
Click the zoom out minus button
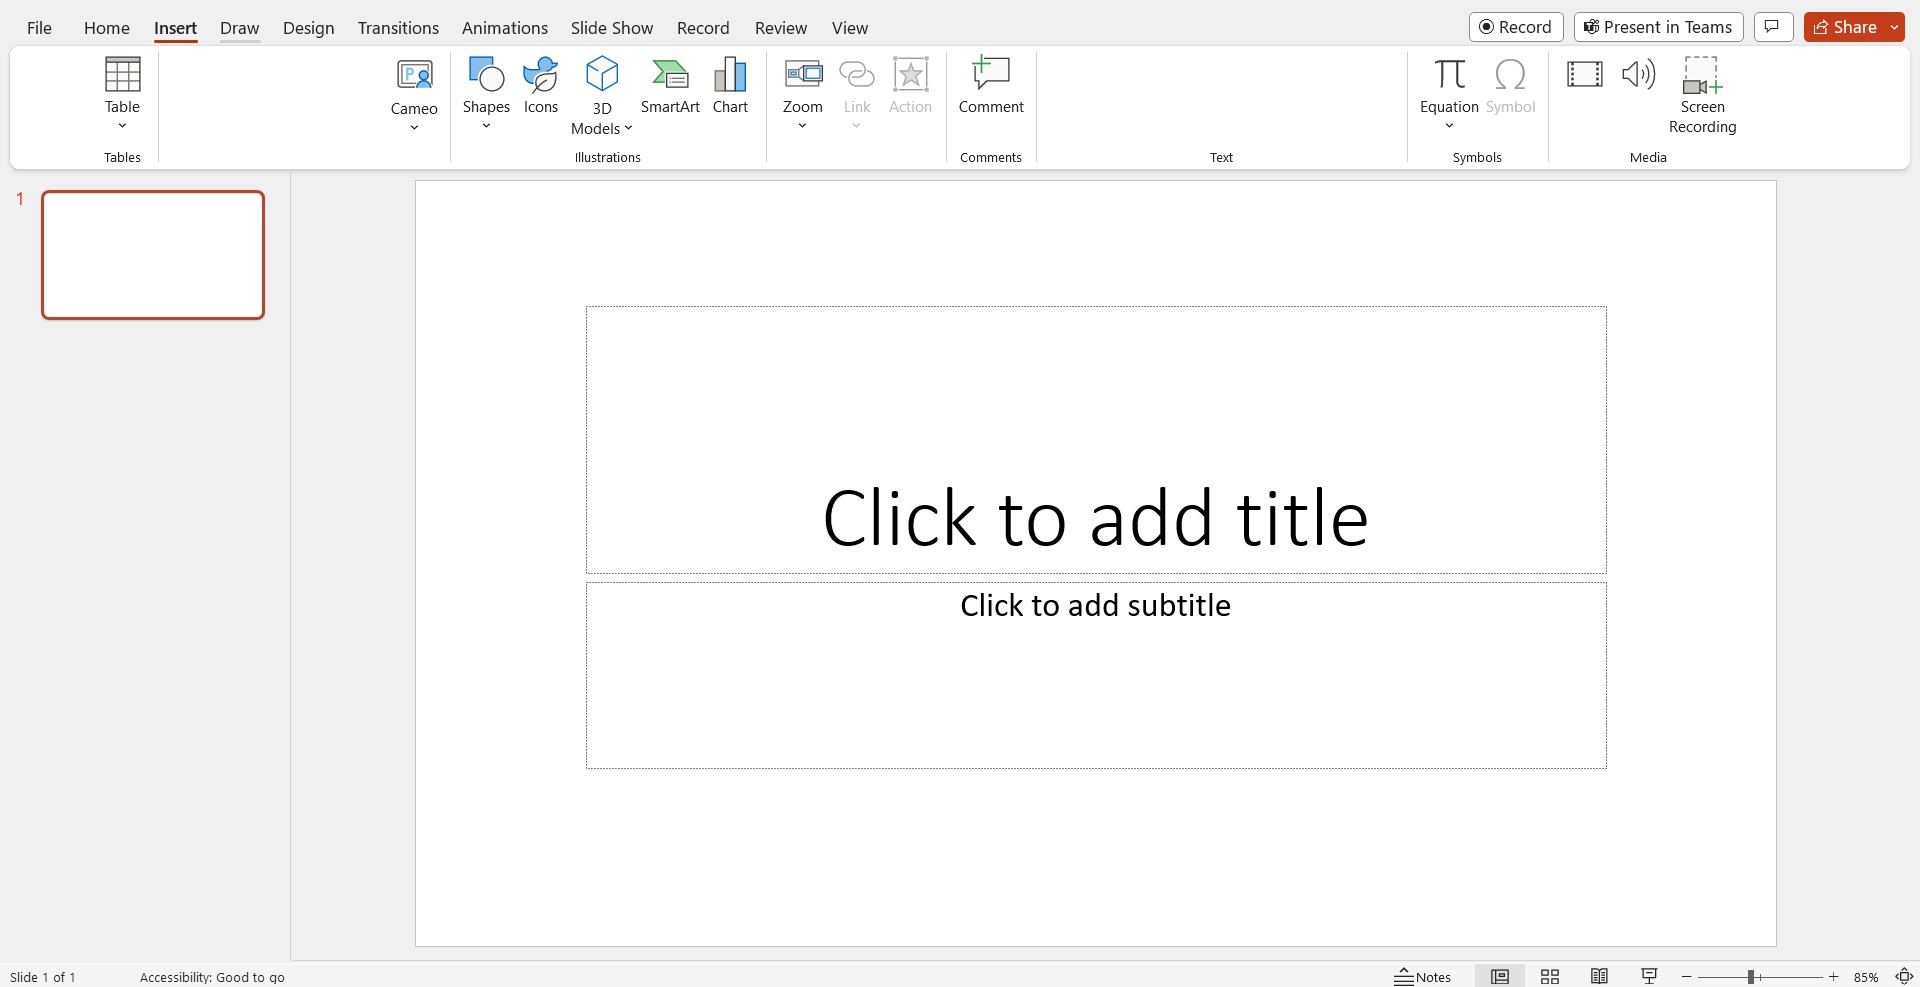(1687, 977)
